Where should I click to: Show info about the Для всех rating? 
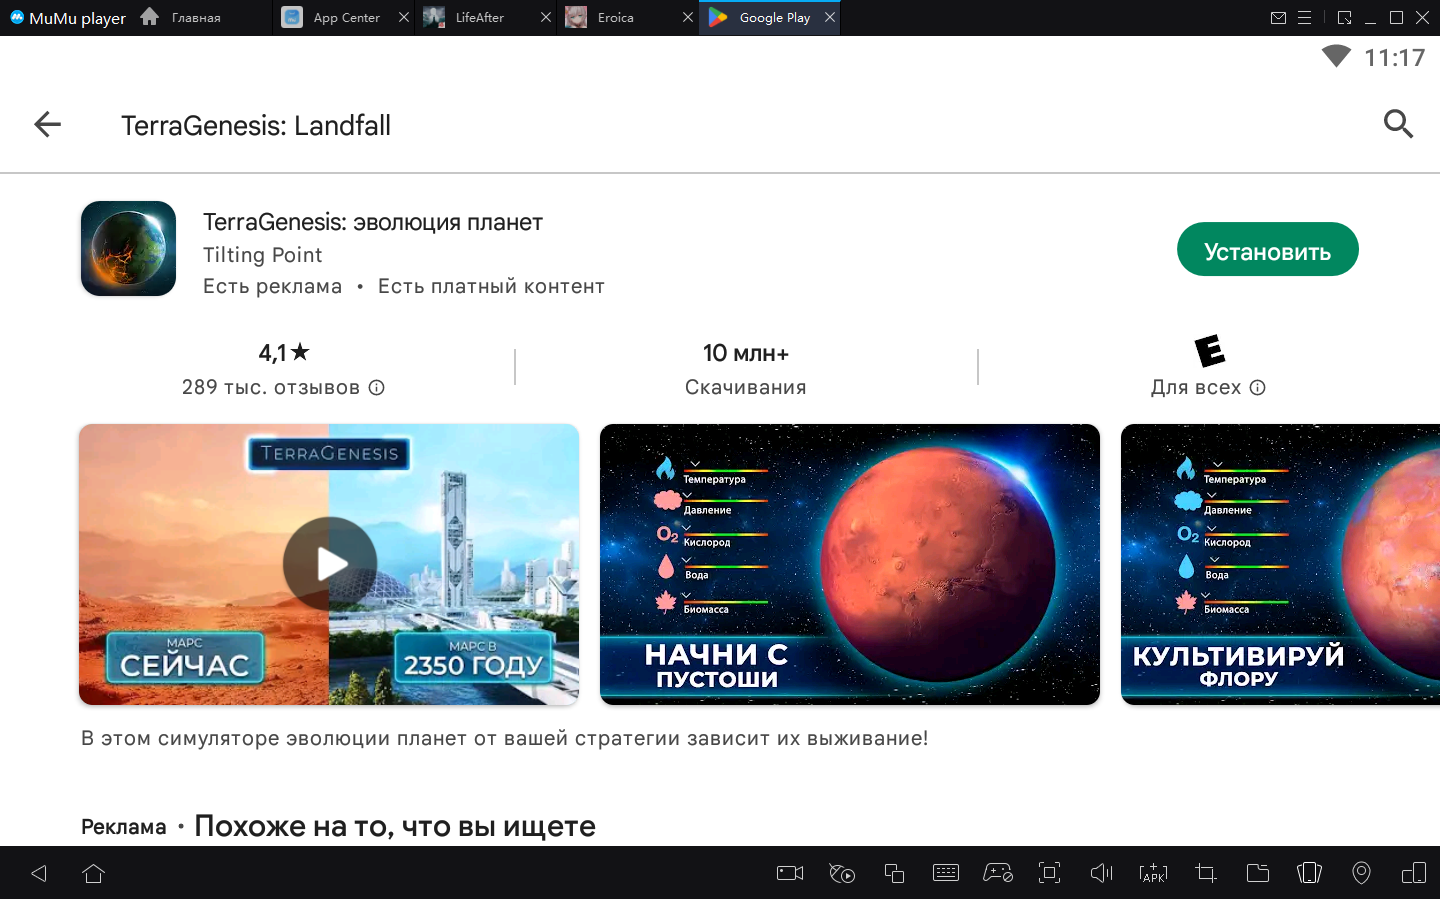click(1258, 388)
